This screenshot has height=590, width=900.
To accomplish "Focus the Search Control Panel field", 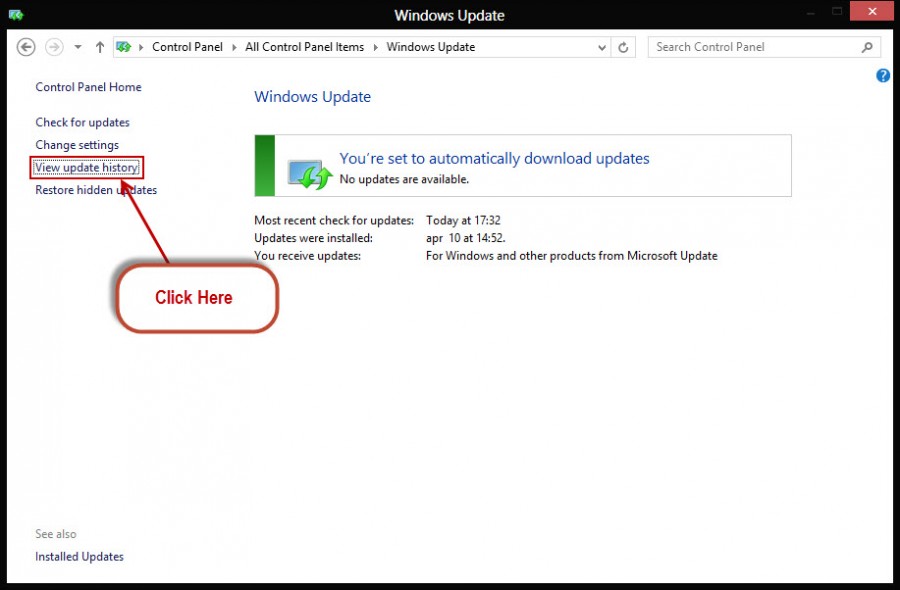I will pos(764,47).
